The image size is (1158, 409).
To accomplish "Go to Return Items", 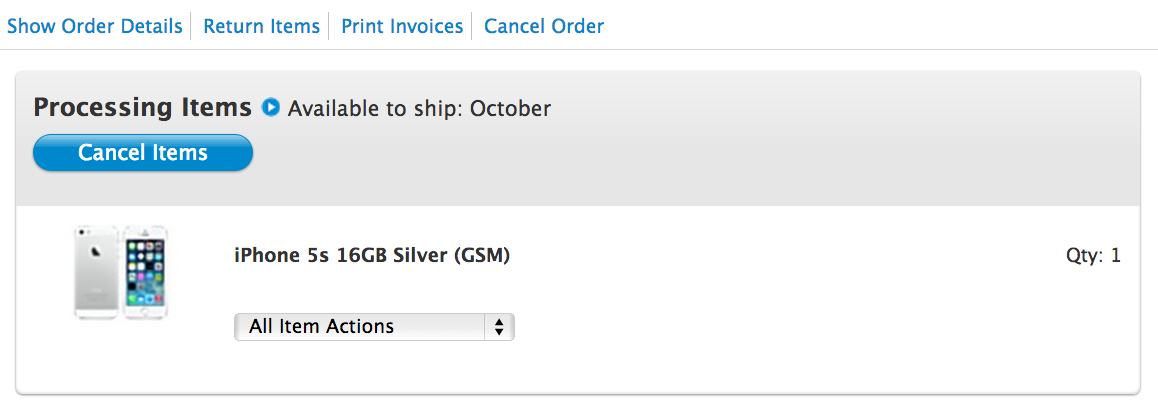I will click(x=261, y=26).
